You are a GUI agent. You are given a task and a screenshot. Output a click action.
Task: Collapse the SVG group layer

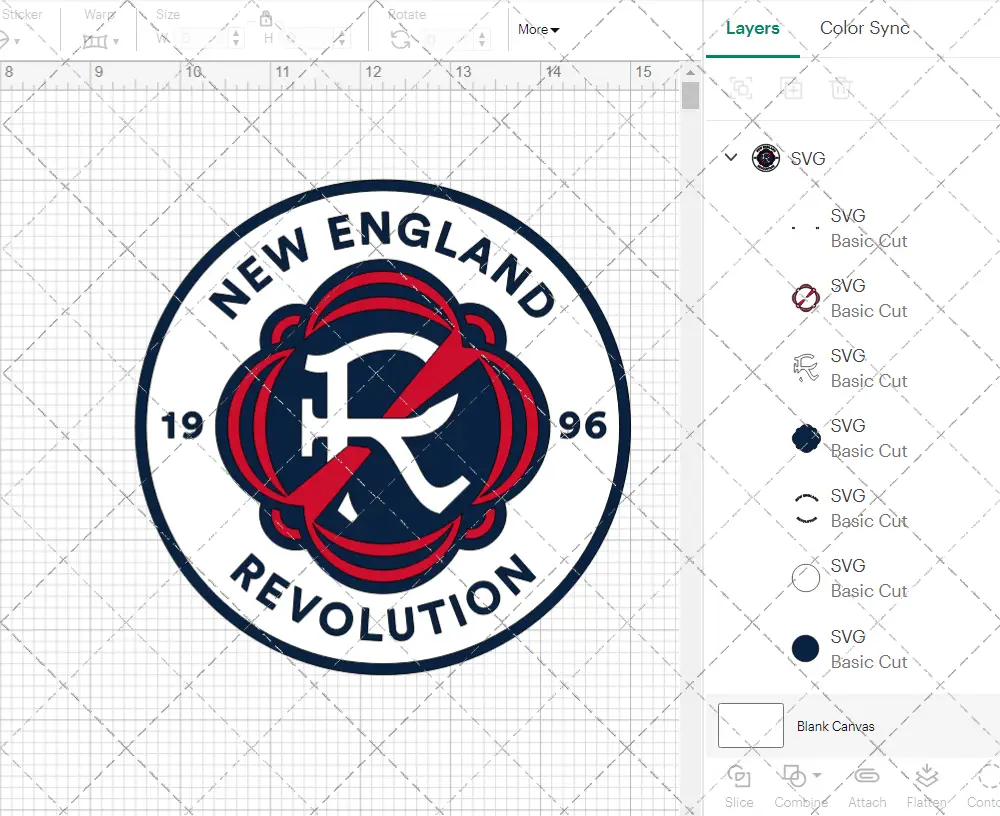point(731,157)
